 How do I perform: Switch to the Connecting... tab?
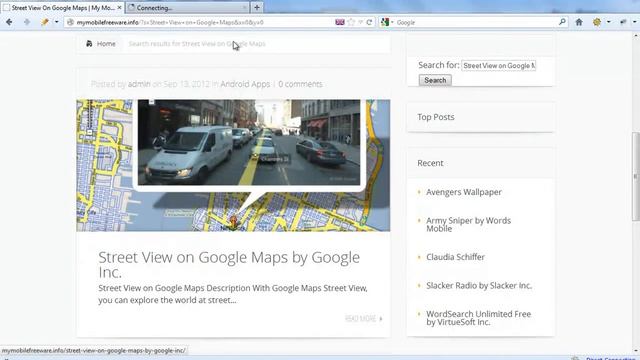(x=188, y=8)
